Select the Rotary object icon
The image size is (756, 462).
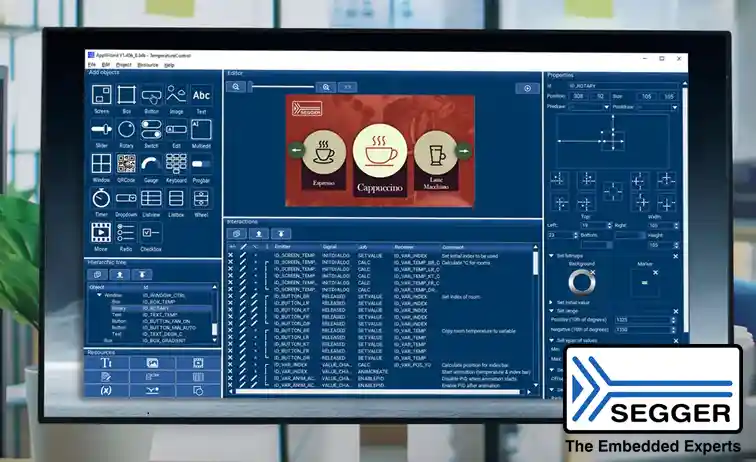pyautogui.click(x=126, y=129)
